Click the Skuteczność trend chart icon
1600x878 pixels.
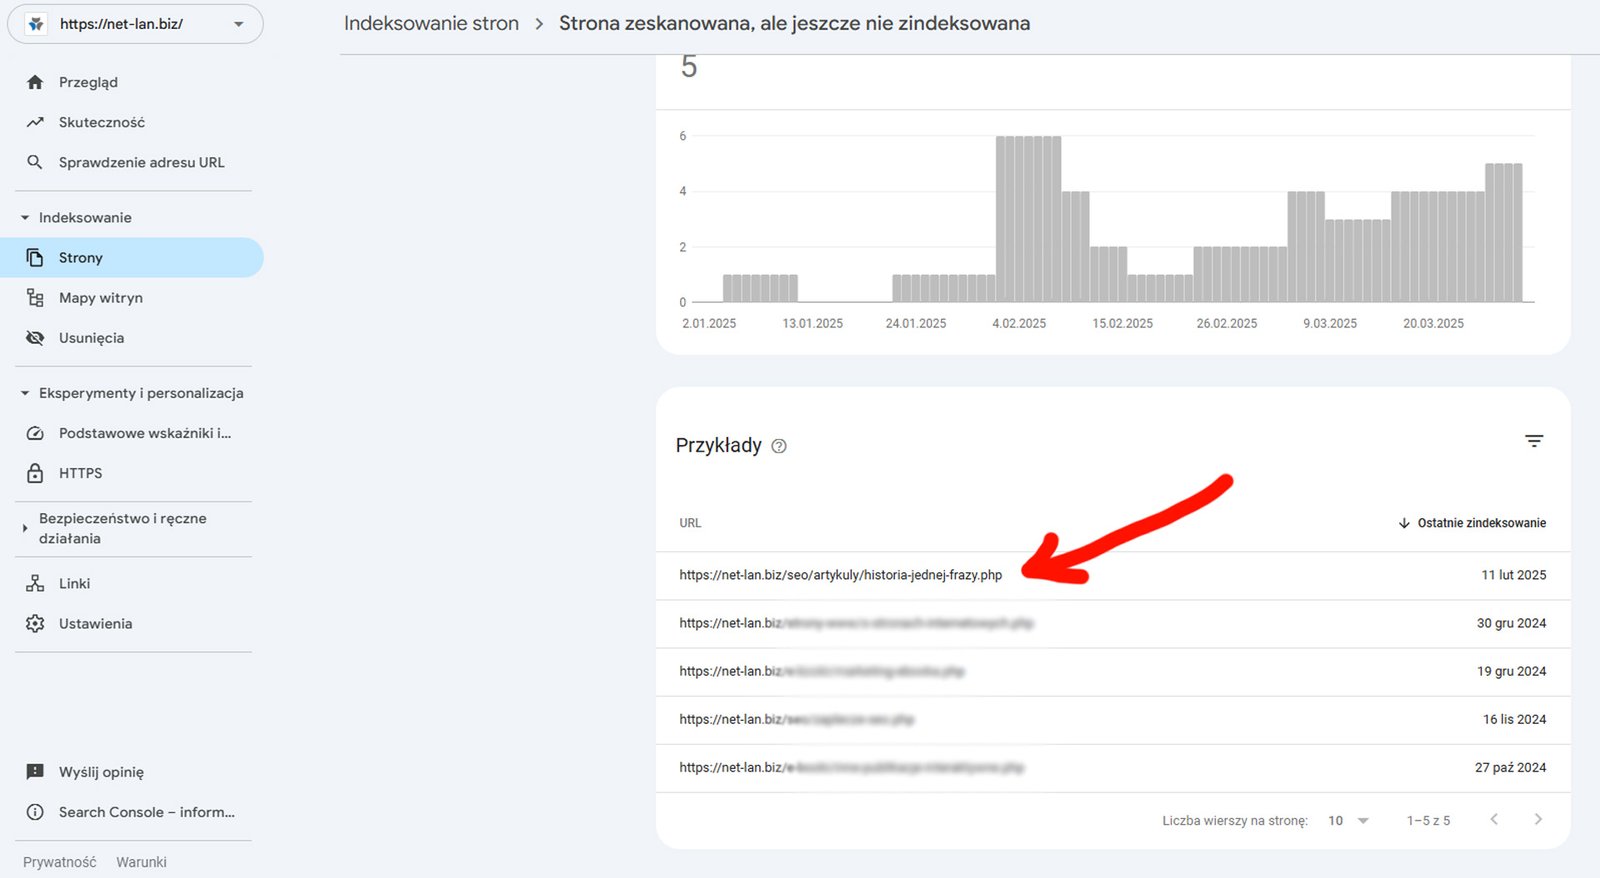point(35,122)
